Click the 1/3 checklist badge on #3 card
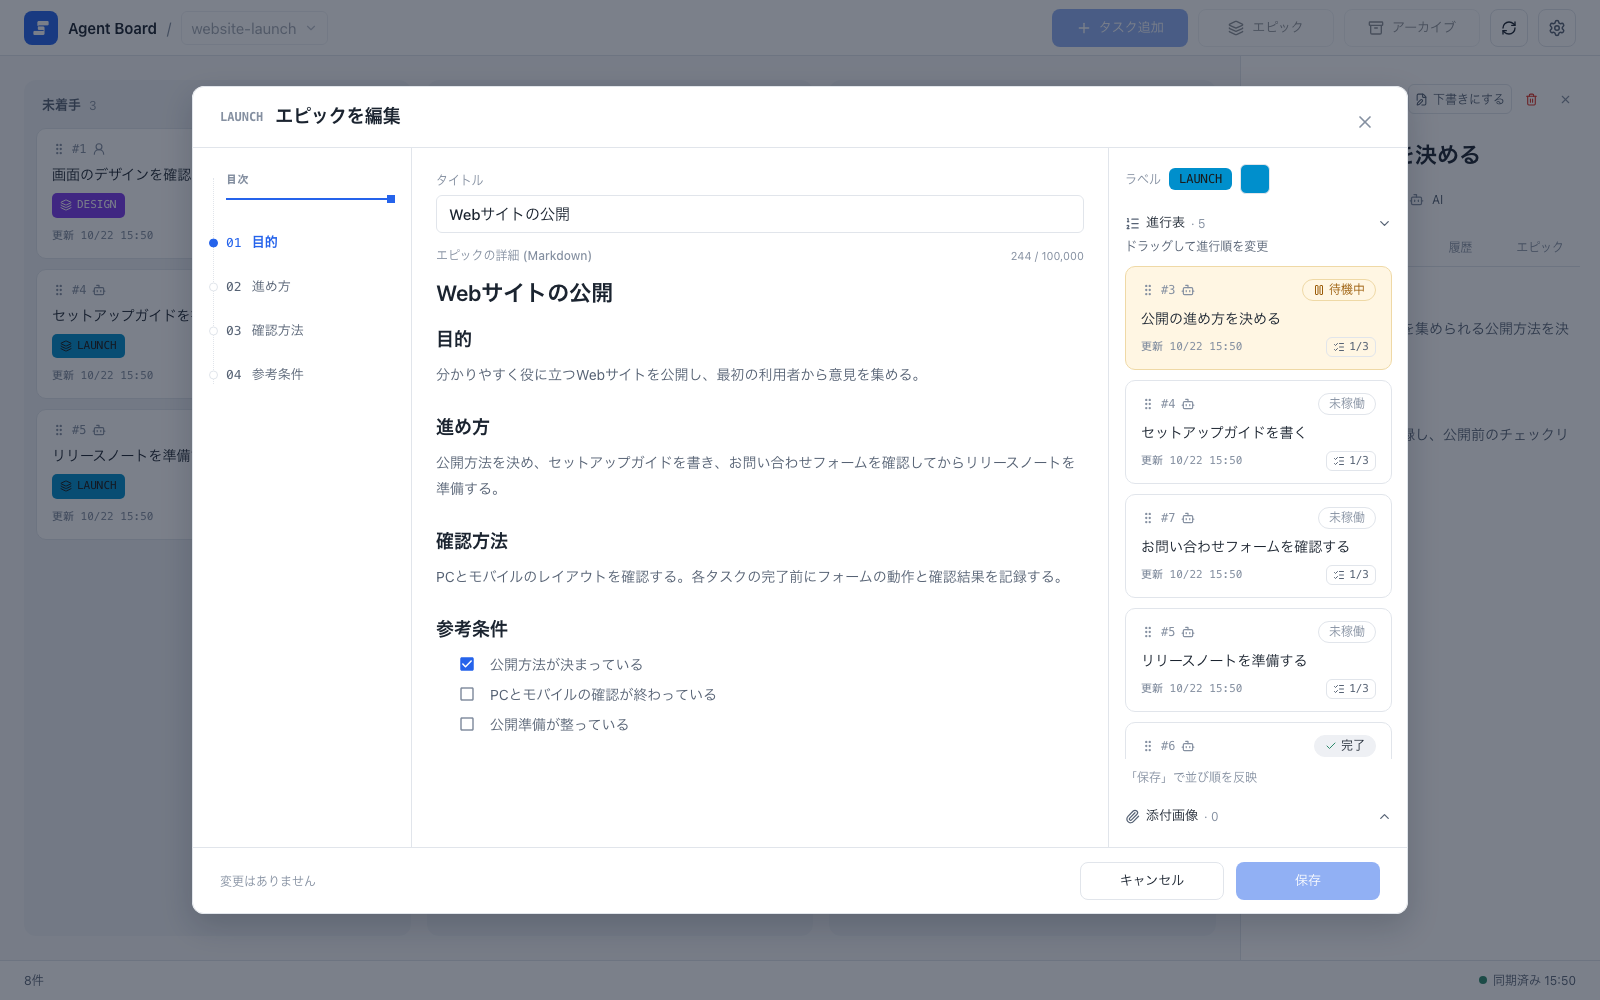 pos(1351,347)
